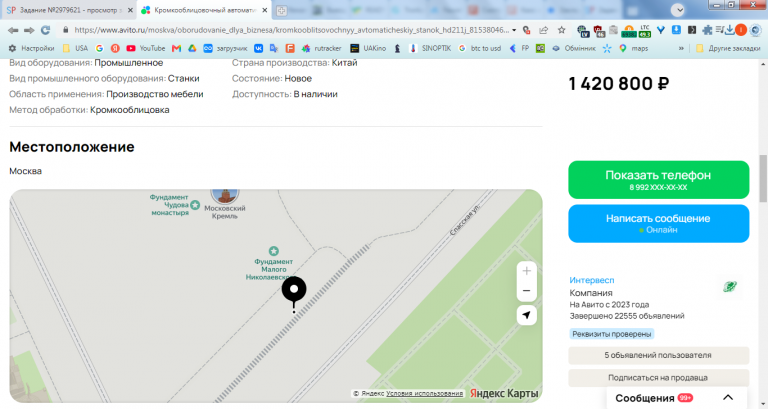Click Показать телефон button
Viewport: 768px width, 409px height.
[658, 180]
